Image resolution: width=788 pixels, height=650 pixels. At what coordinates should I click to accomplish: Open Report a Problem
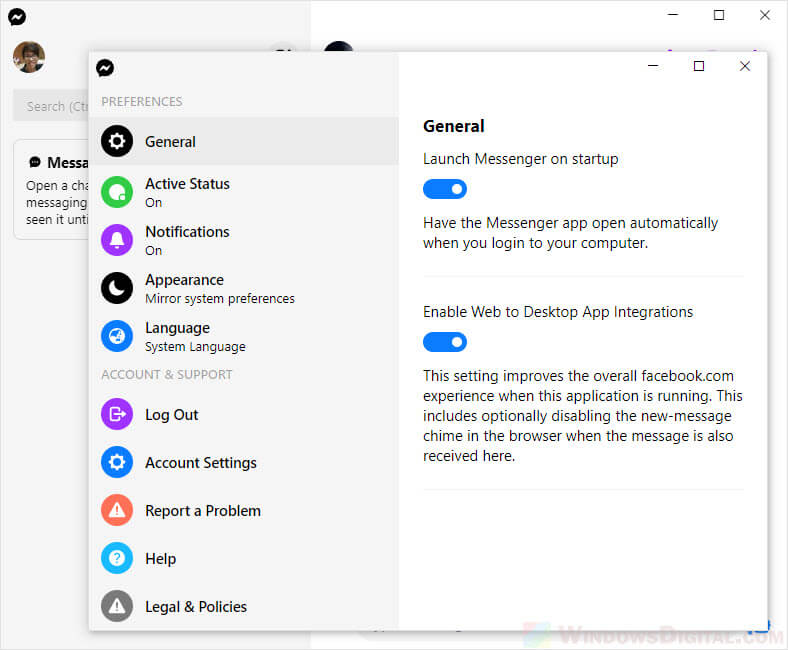point(244,510)
